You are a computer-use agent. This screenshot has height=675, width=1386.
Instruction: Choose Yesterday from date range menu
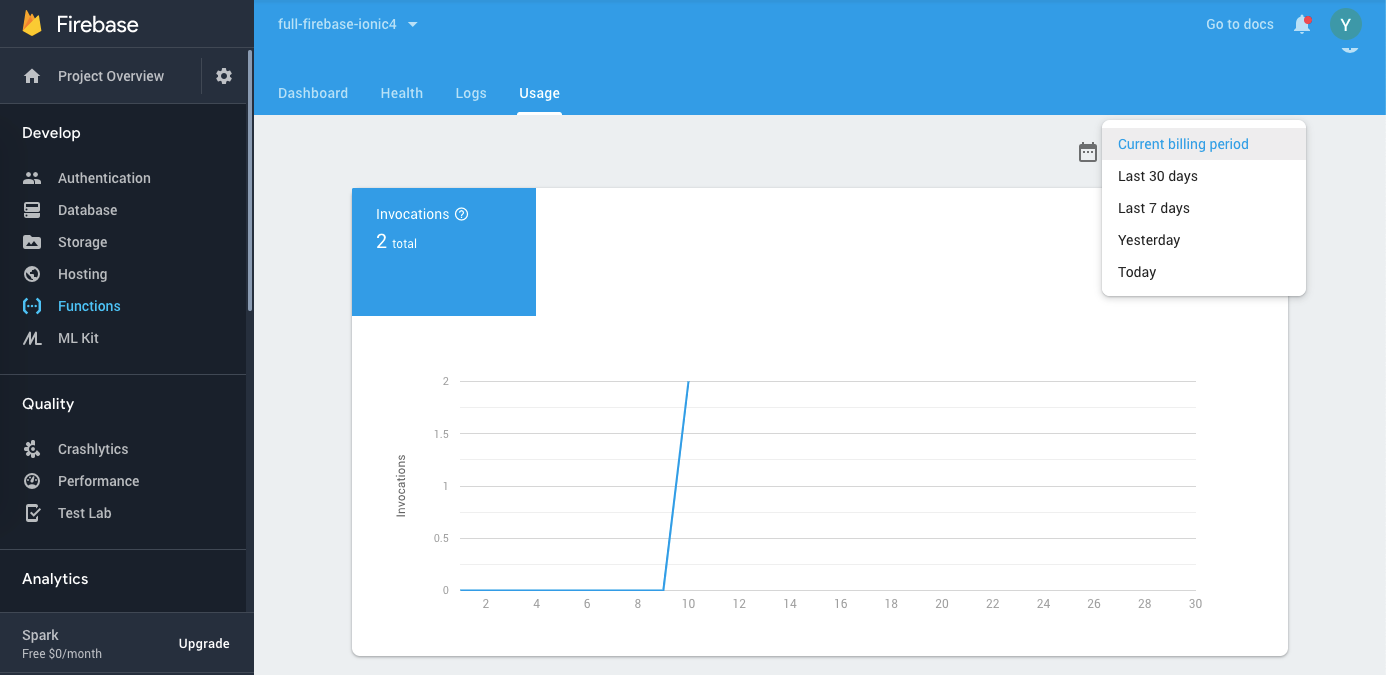pos(1204,240)
